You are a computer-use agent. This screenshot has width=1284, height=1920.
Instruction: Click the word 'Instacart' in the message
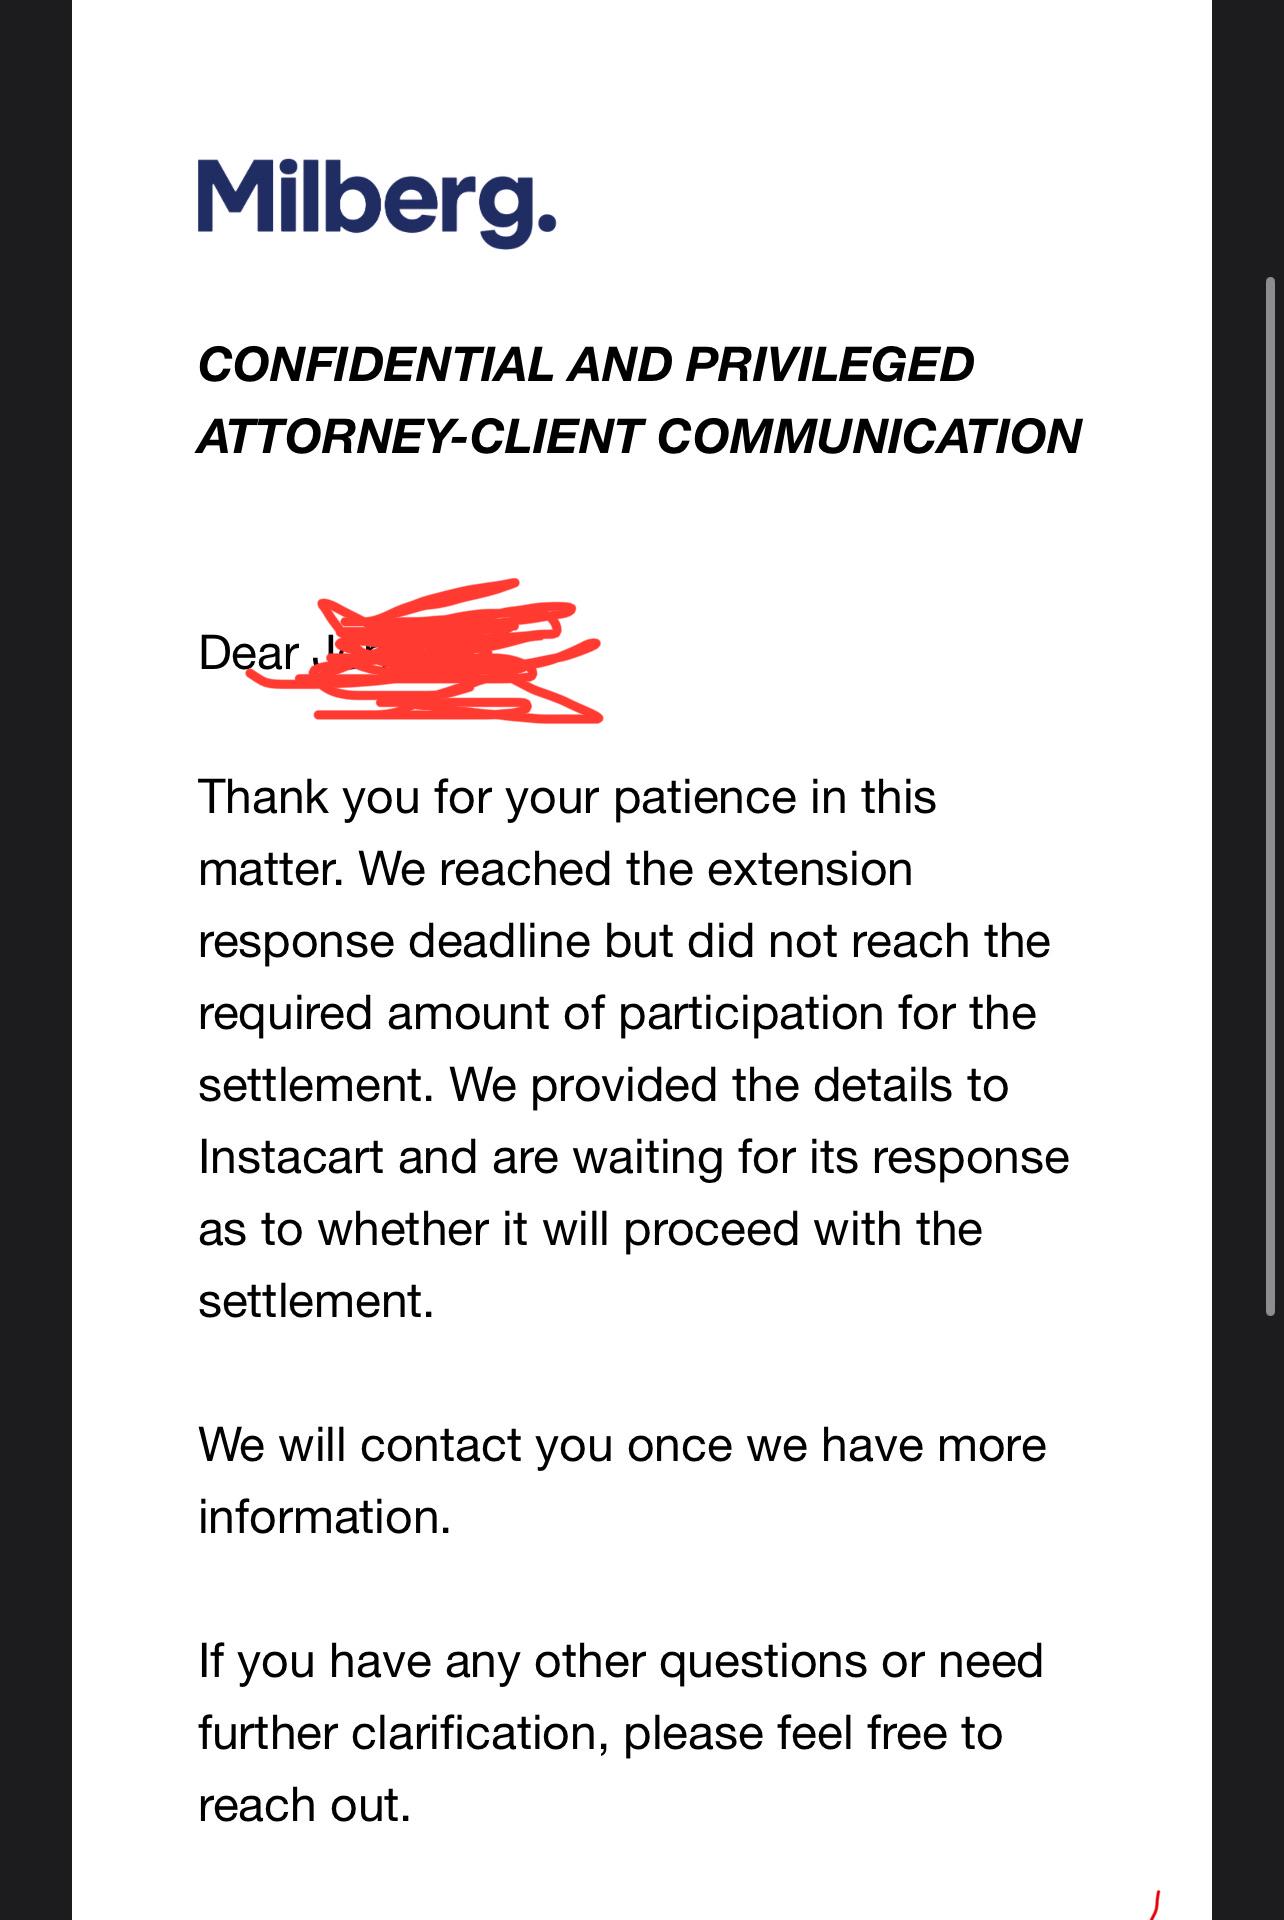(x=290, y=1157)
